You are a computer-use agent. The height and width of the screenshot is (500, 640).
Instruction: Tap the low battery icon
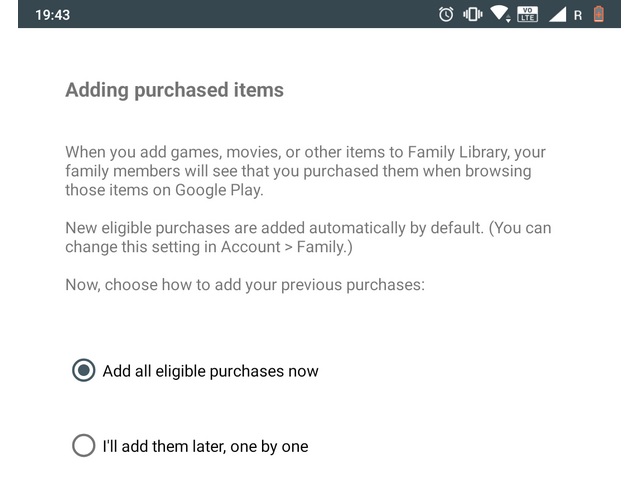point(599,15)
